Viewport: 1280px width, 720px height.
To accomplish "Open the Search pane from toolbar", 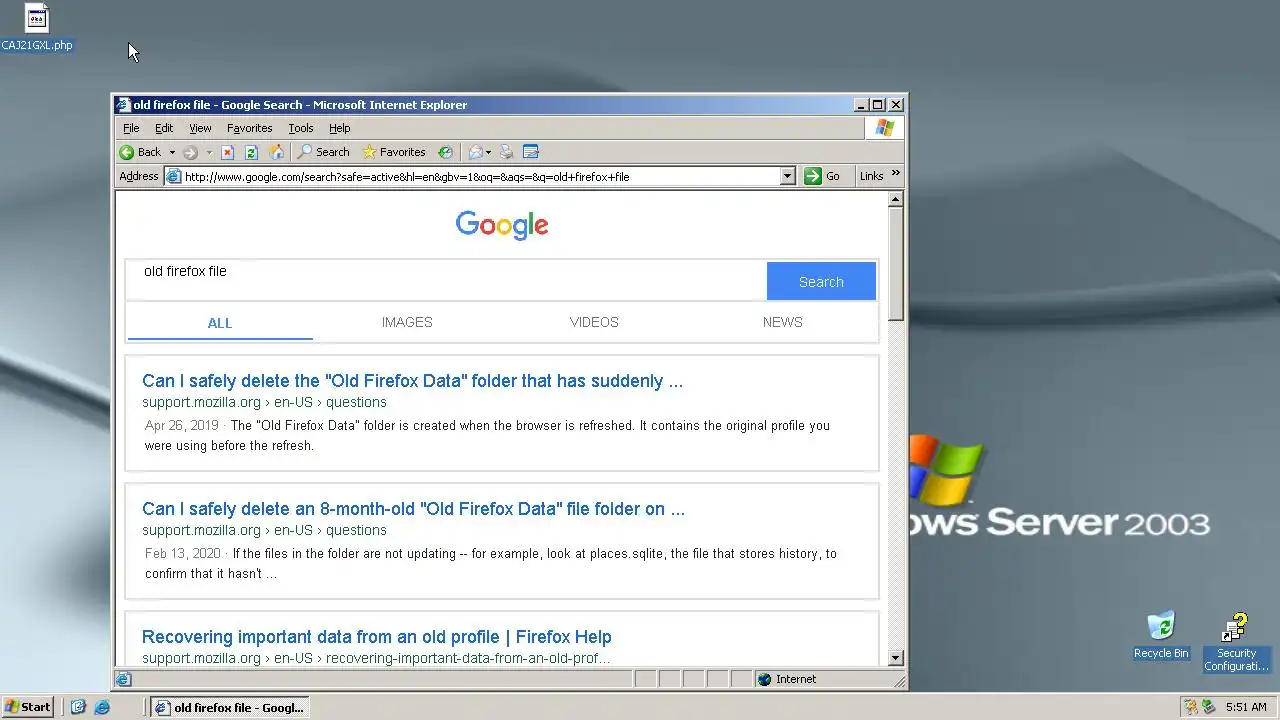I will [x=323, y=152].
